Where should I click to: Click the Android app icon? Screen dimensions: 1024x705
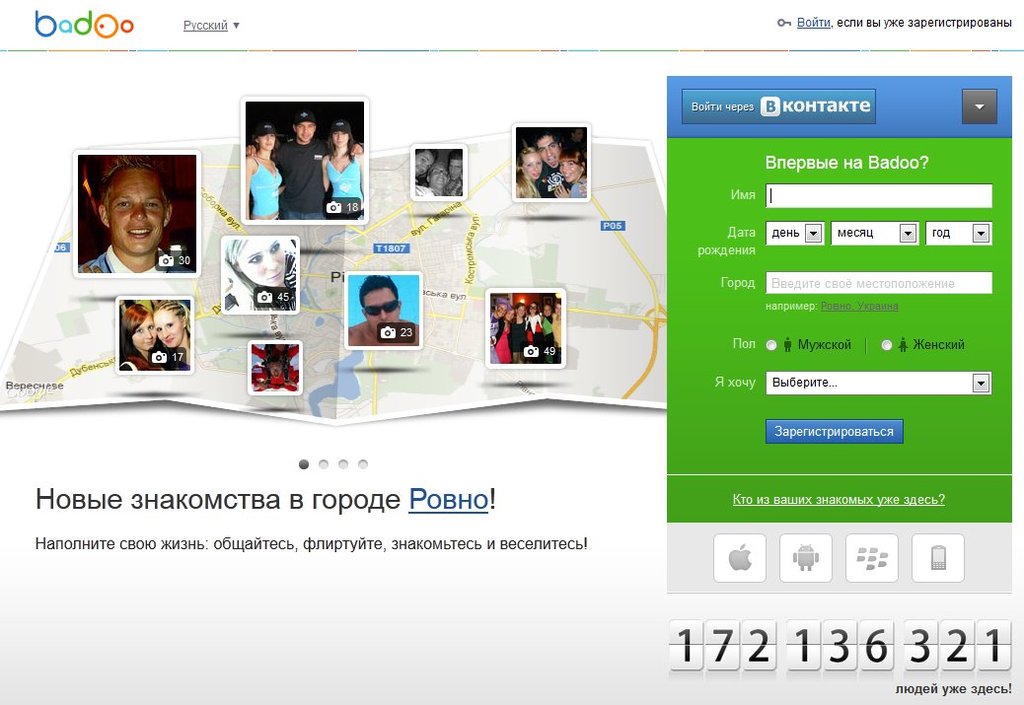tap(805, 558)
